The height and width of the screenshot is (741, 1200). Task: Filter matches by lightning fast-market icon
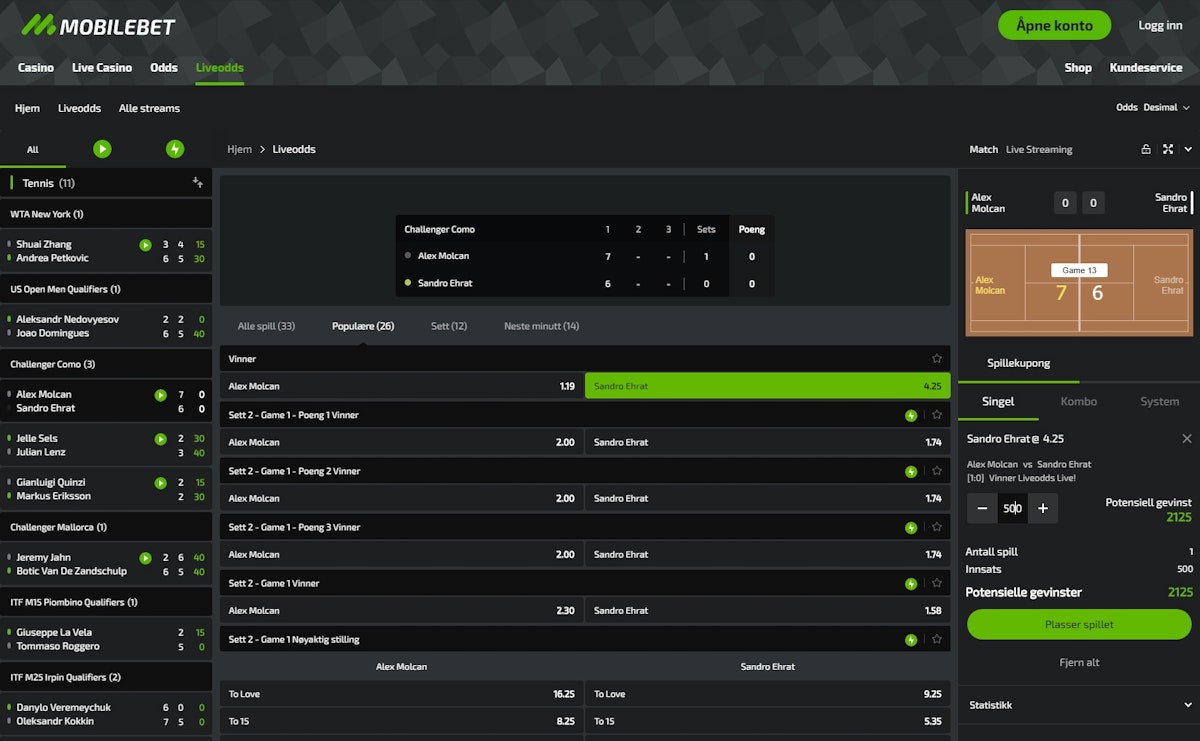point(175,149)
